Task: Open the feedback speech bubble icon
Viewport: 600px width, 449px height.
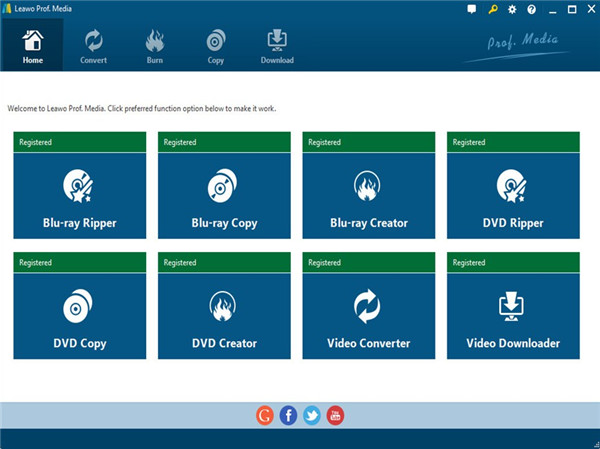Action: tap(473, 9)
